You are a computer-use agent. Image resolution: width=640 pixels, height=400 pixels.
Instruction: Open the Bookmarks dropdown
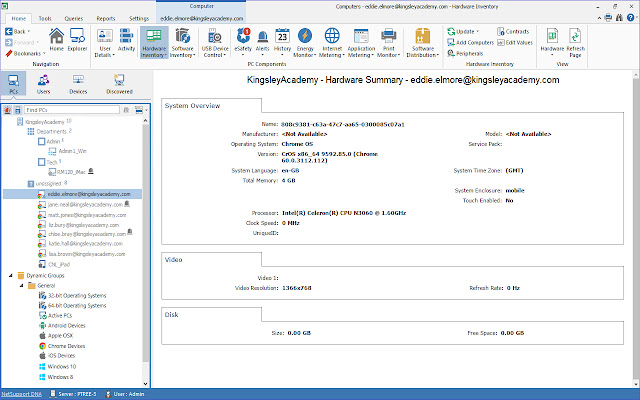[25, 53]
